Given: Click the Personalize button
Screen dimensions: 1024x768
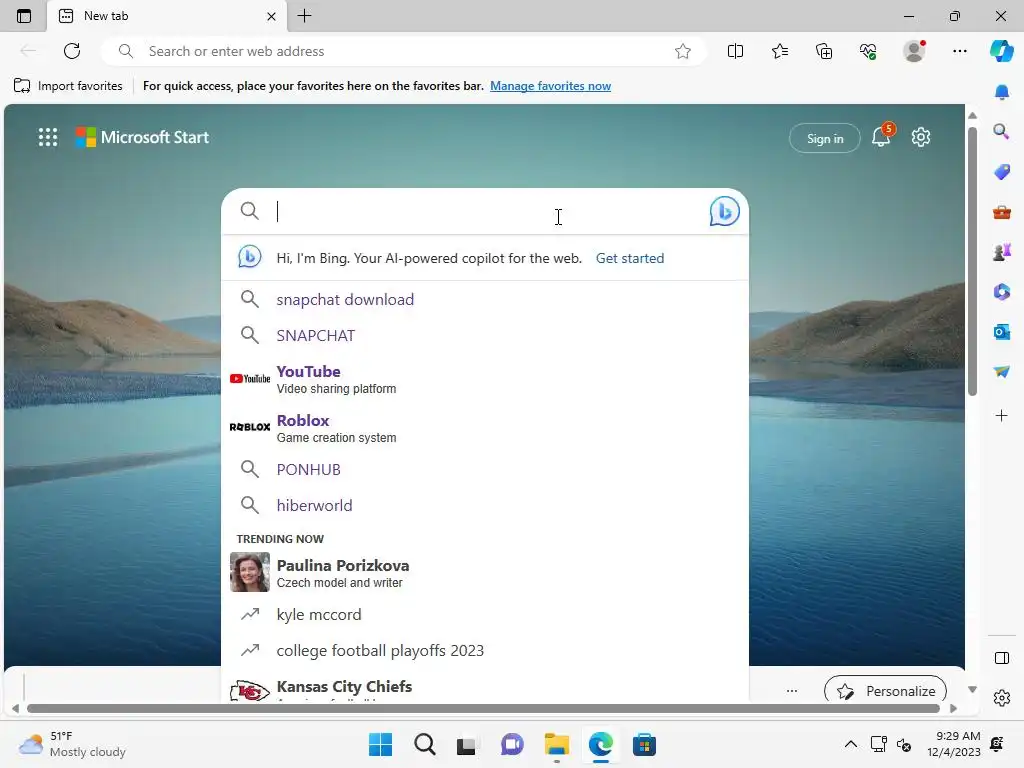Looking at the screenshot, I should 886,690.
